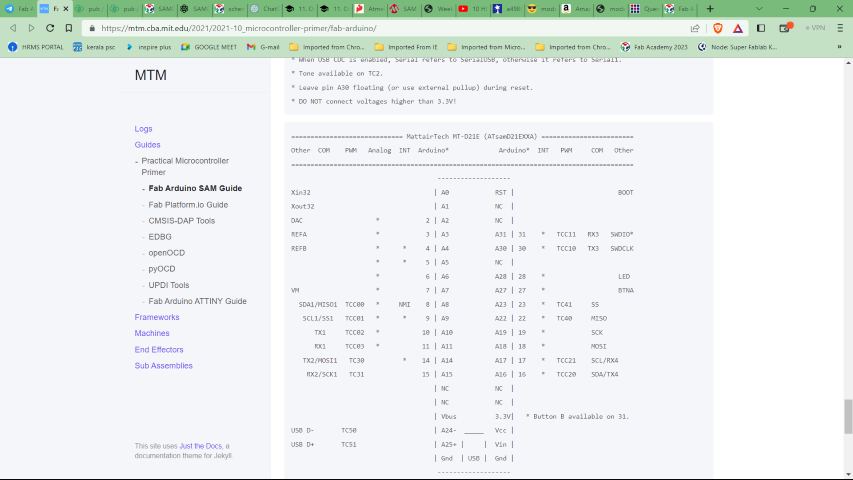
Task: Open CMSIS-DAP Tools page
Action: (182, 221)
